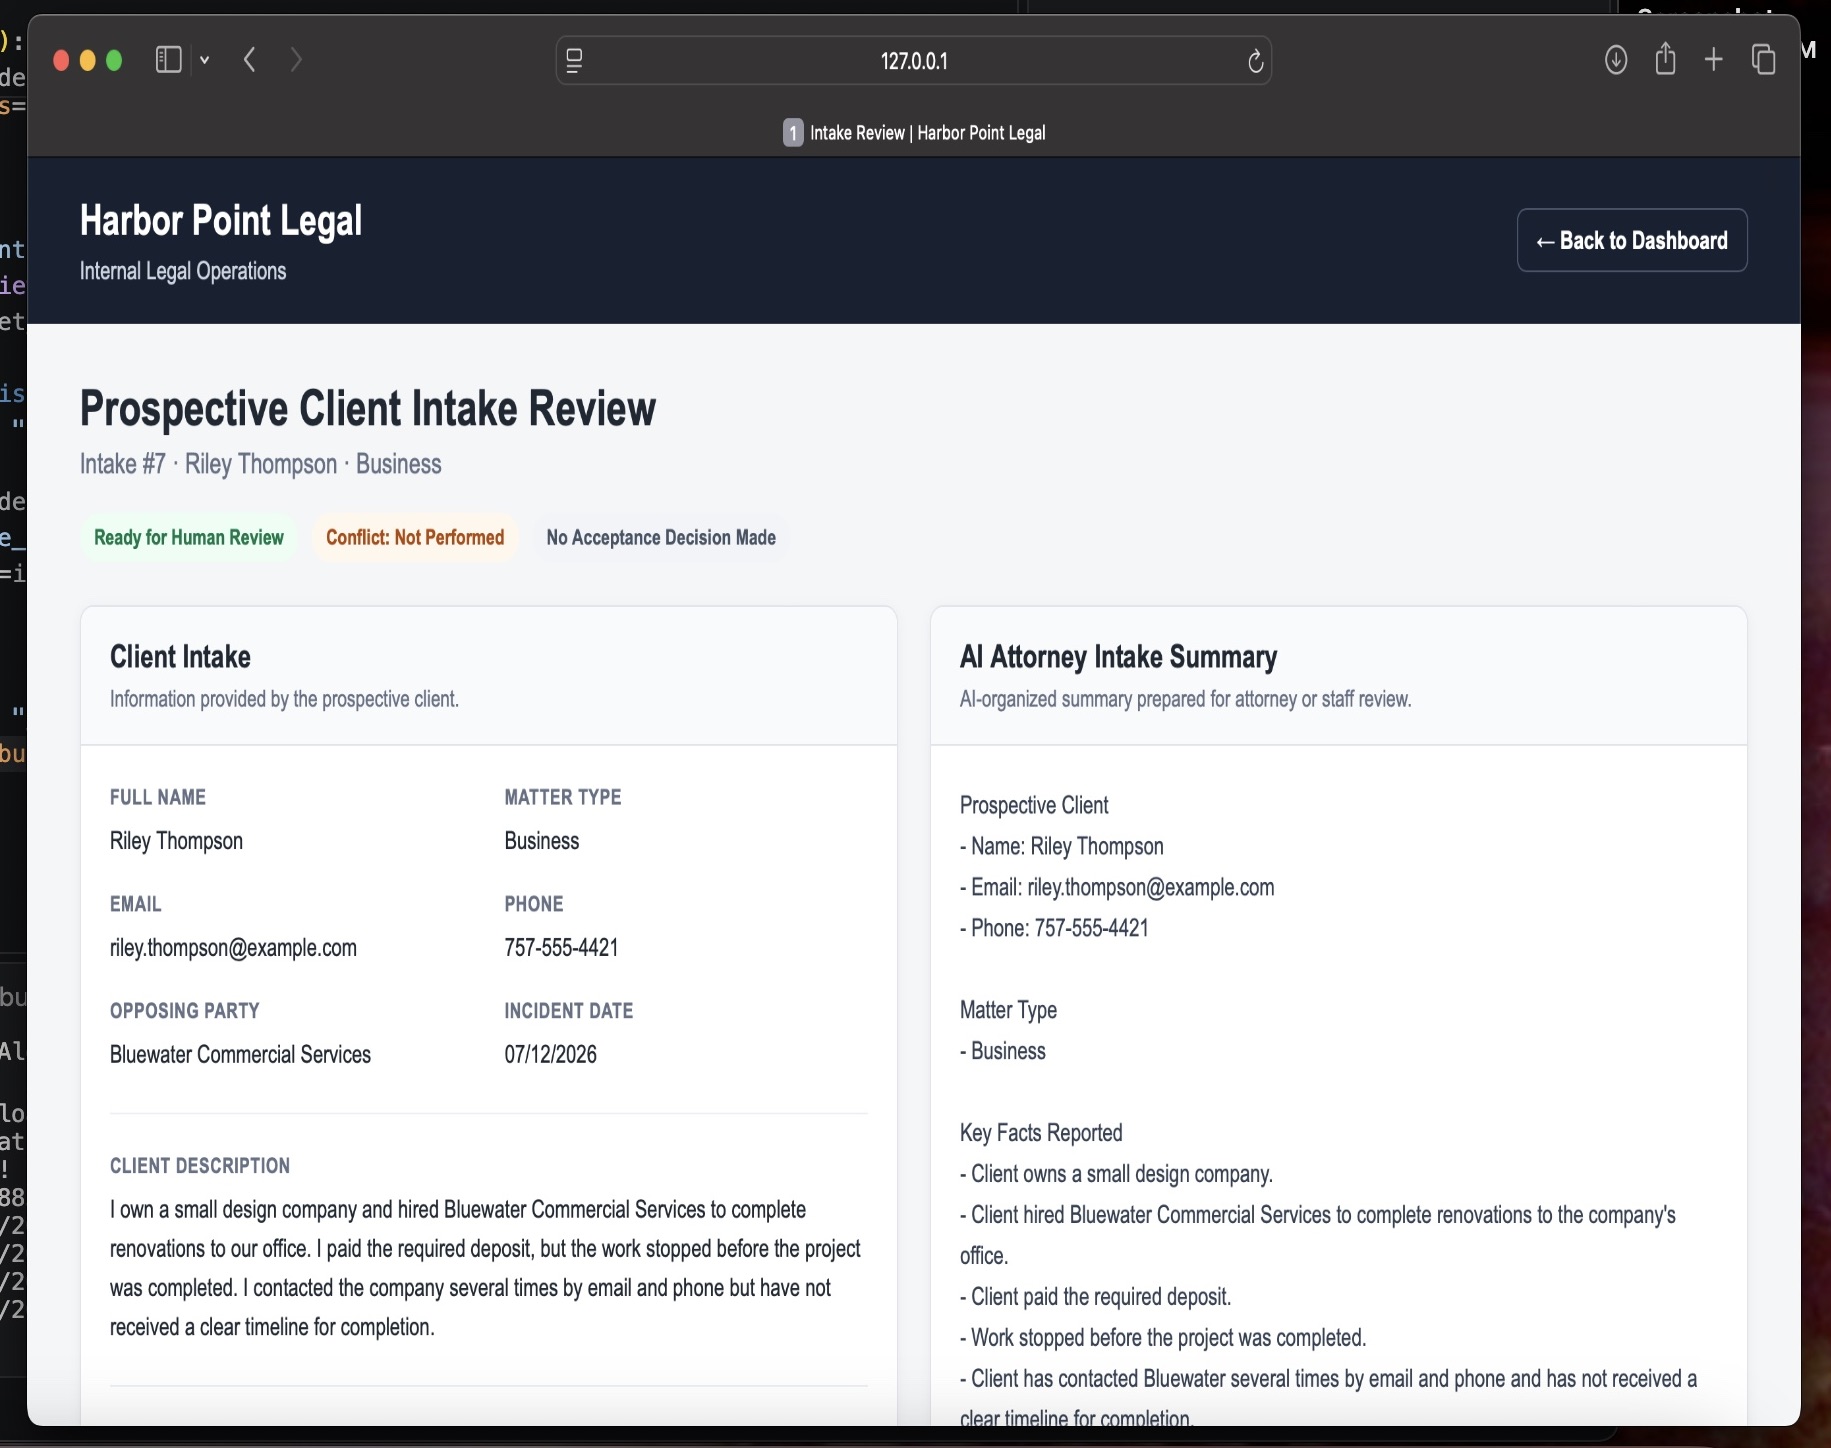Click the opposing party Bluewater Commercial Services value
Image resolution: width=1831 pixels, height=1448 pixels.
coord(240,1055)
